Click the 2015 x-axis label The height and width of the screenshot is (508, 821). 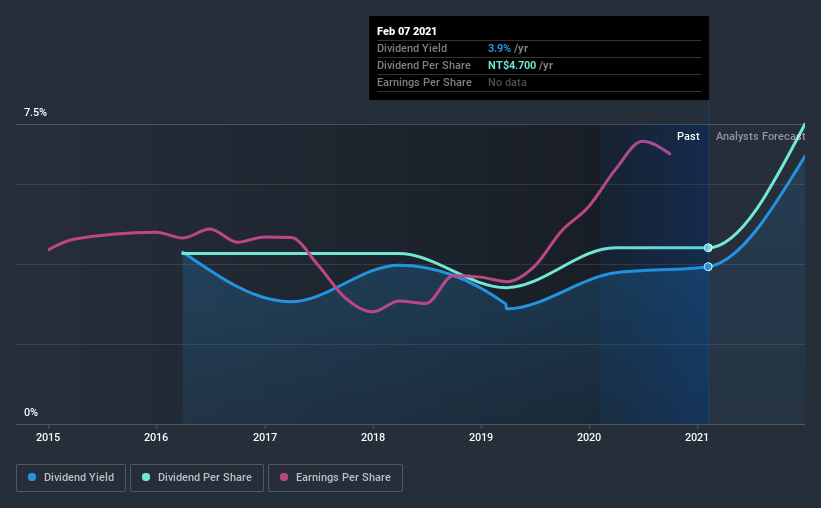point(48,437)
